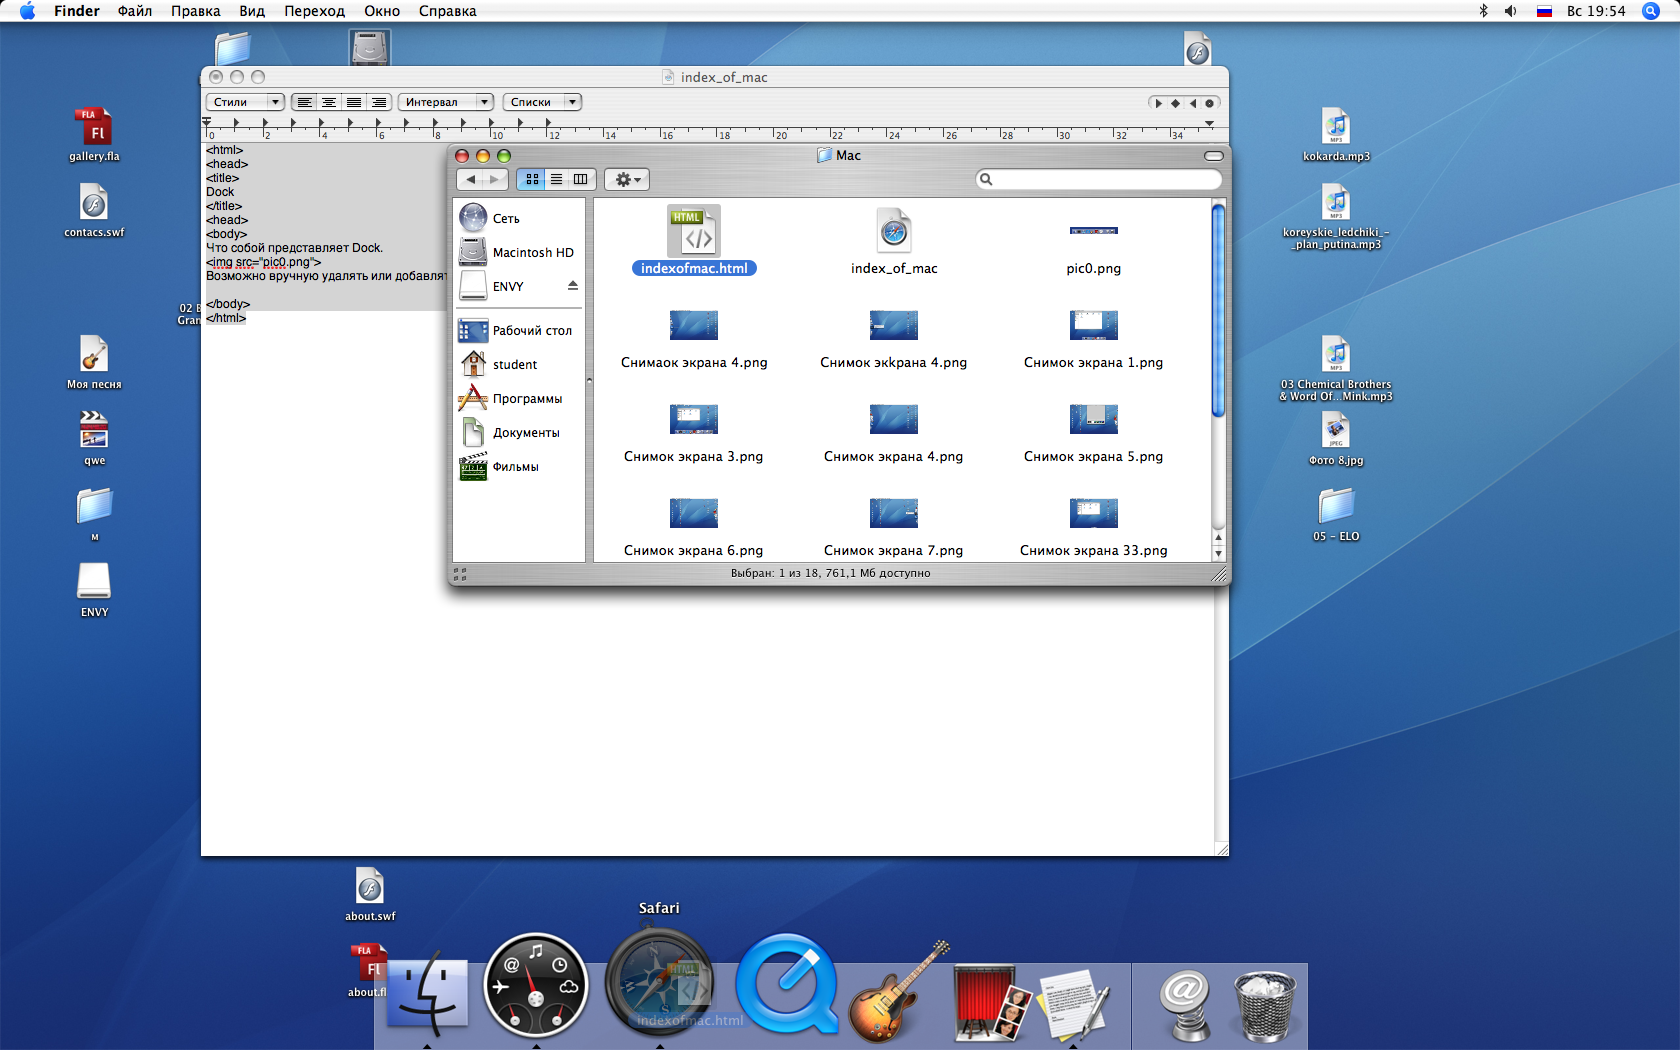Toggle the Finder toolbar pill button
The height and width of the screenshot is (1050, 1680).
coord(1214,156)
